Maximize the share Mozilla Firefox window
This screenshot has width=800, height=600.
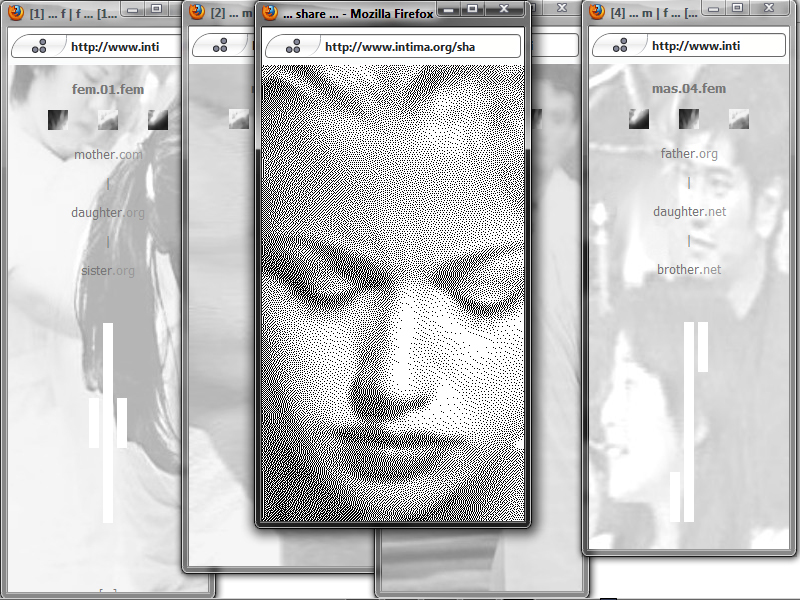pyautogui.click(x=472, y=9)
